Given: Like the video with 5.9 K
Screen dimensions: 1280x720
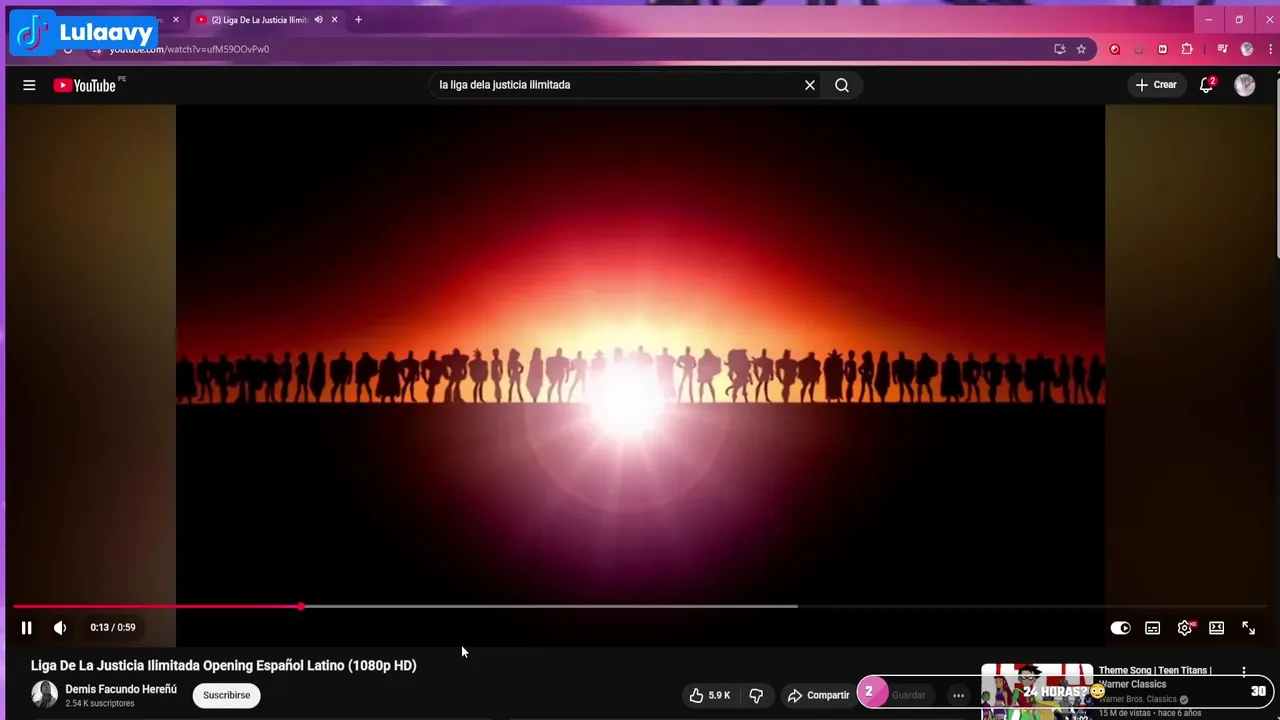Looking at the screenshot, I should coord(710,695).
